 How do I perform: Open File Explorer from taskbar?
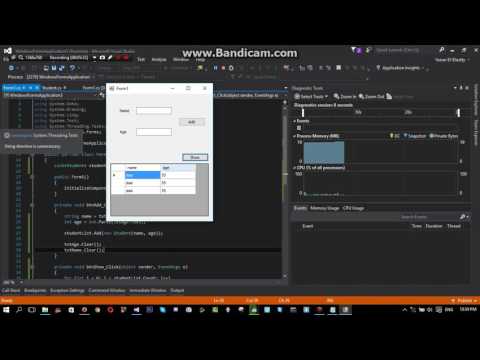click(x=45, y=310)
